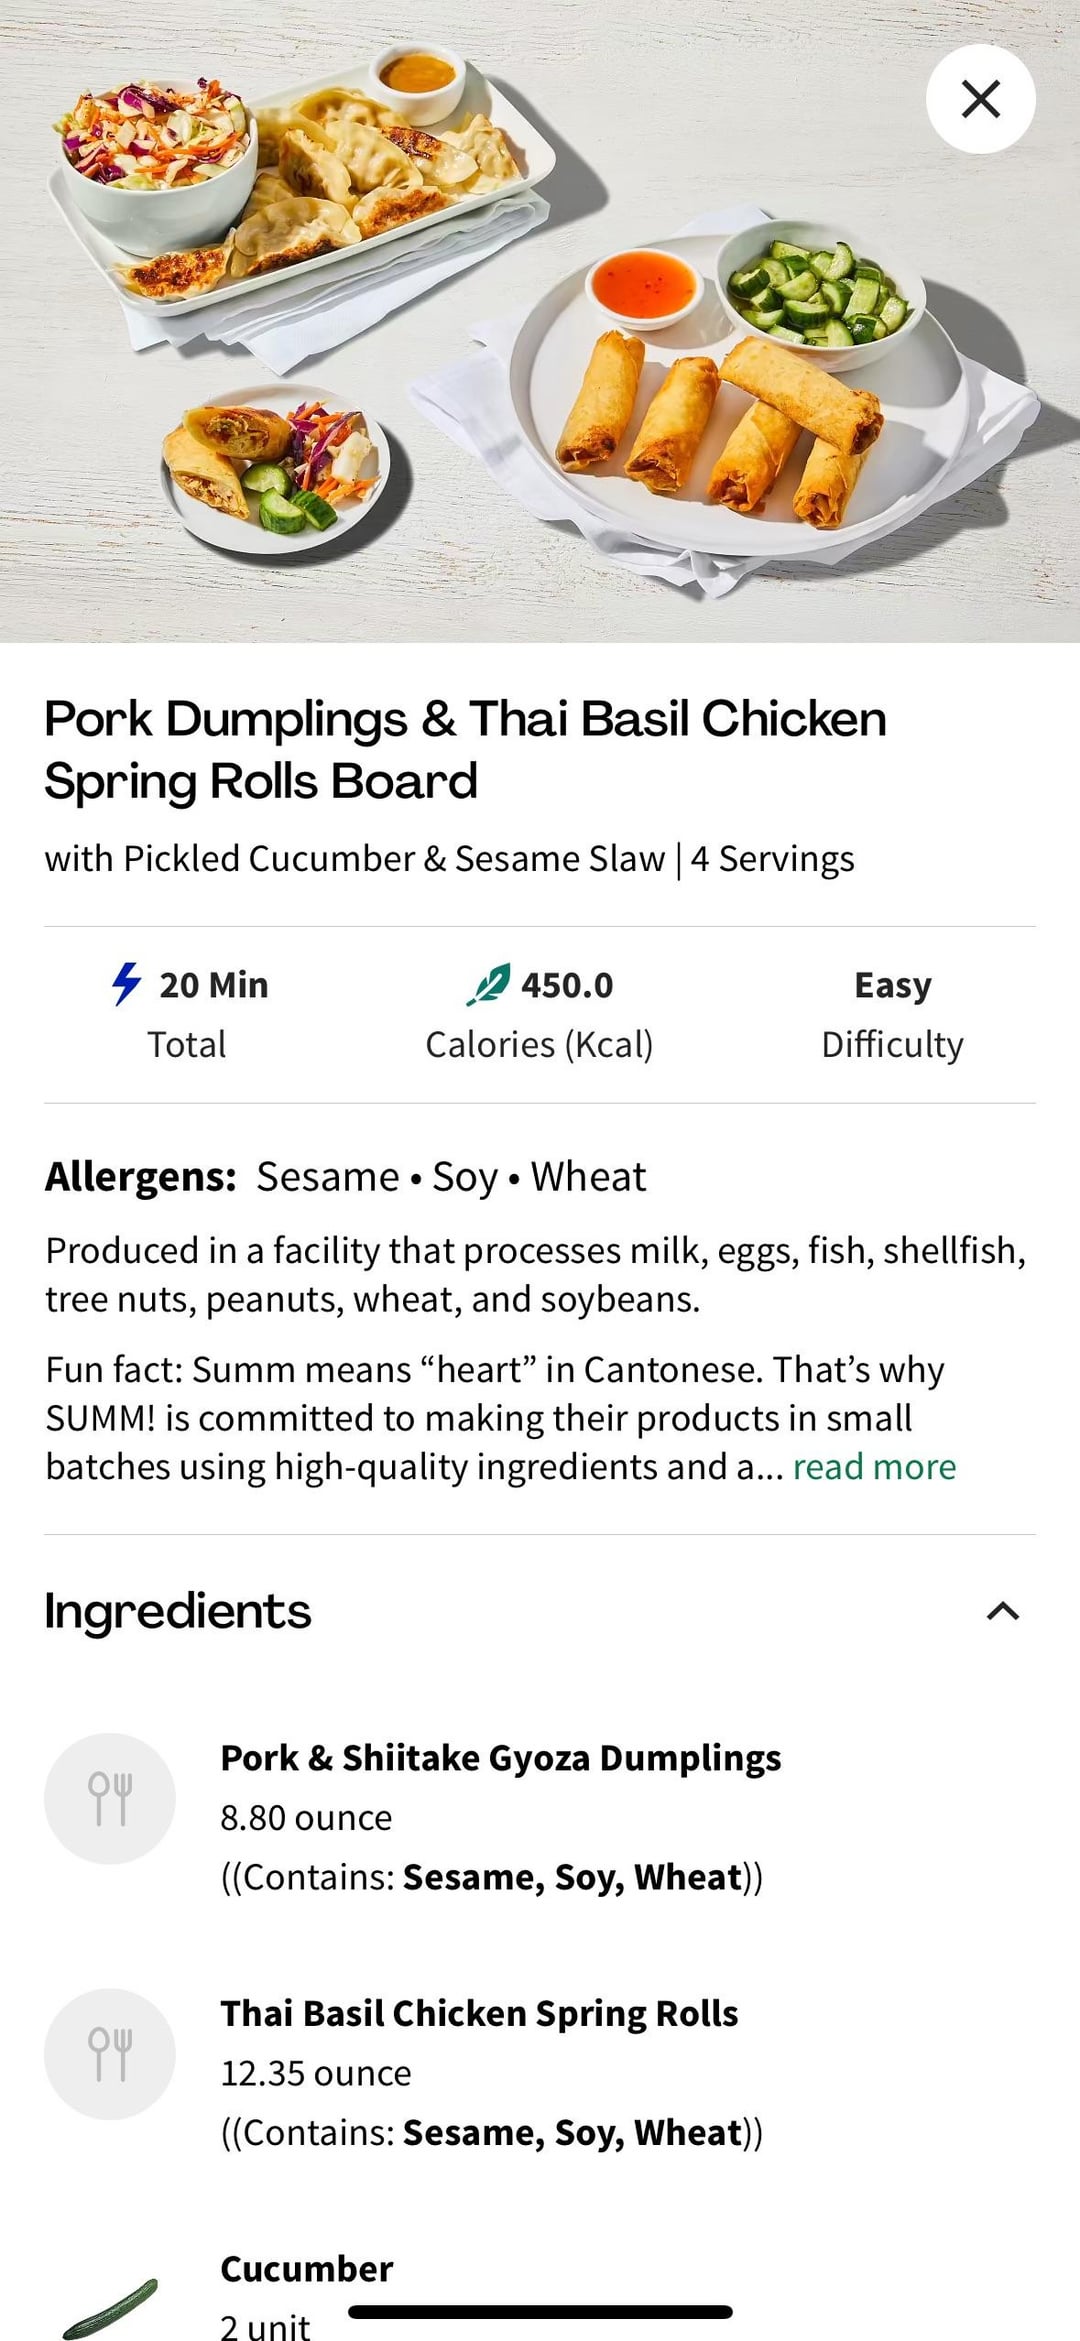1080x2341 pixels.
Task: Tap the home indicator bar at bottom
Action: [x=540, y=2311]
